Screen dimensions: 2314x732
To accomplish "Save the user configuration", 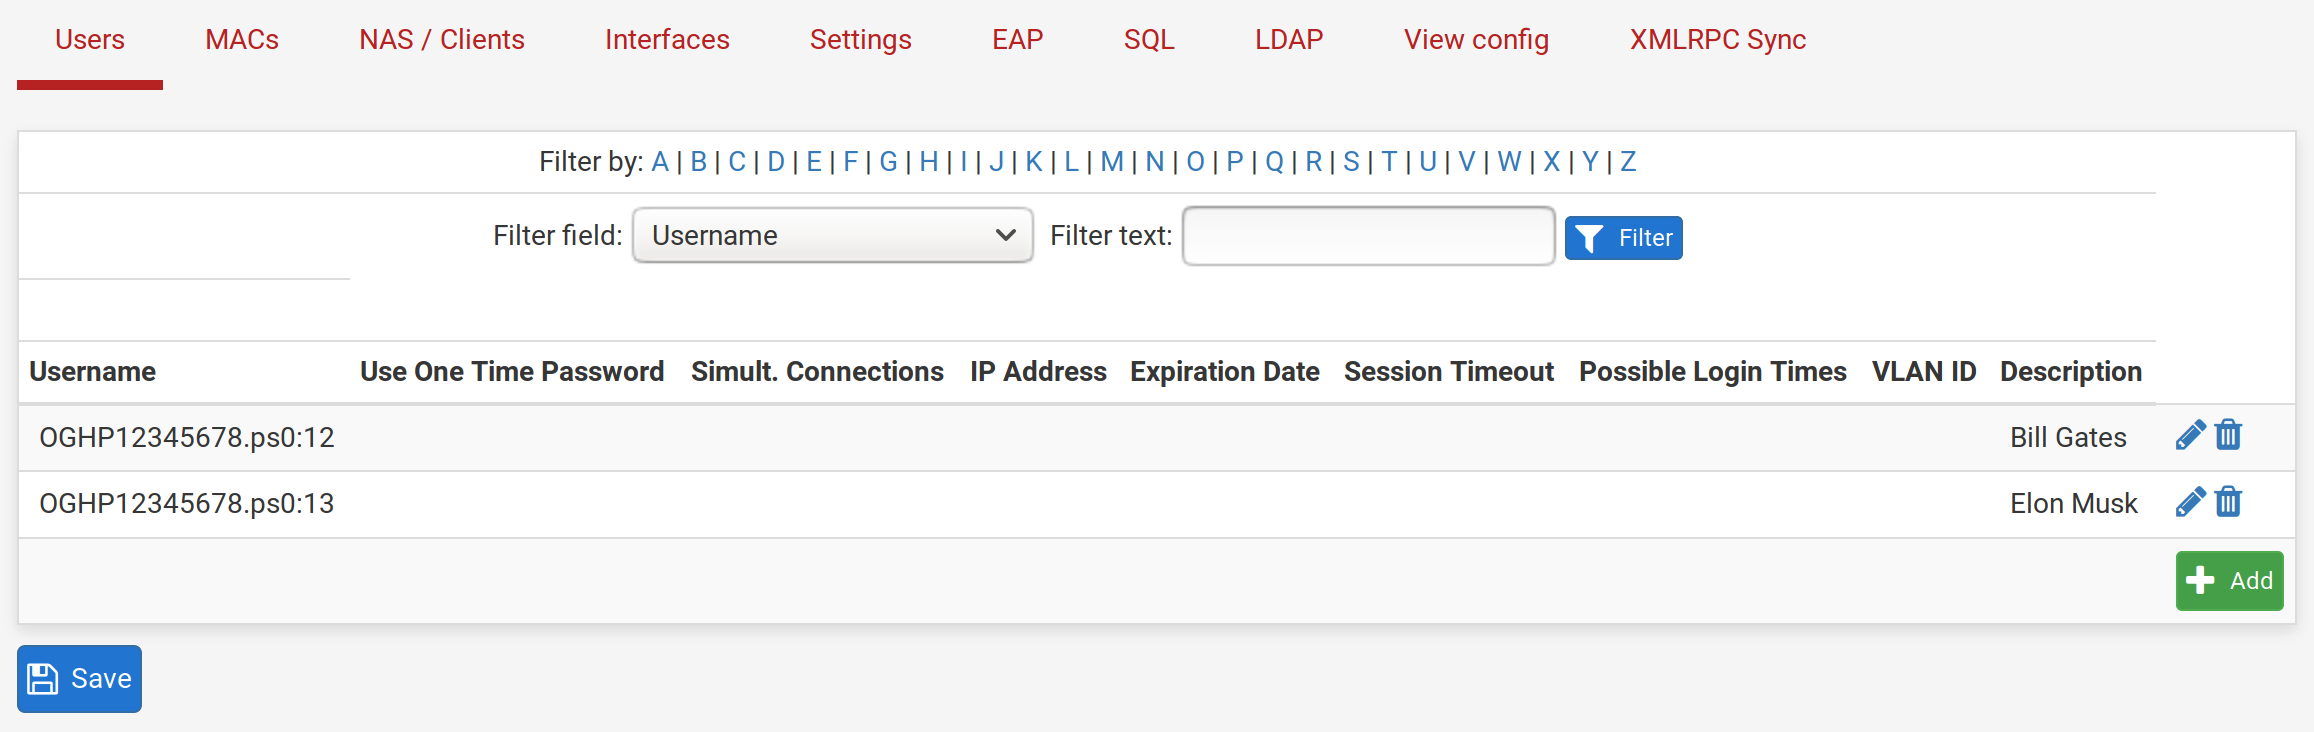I will coord(79,679).
